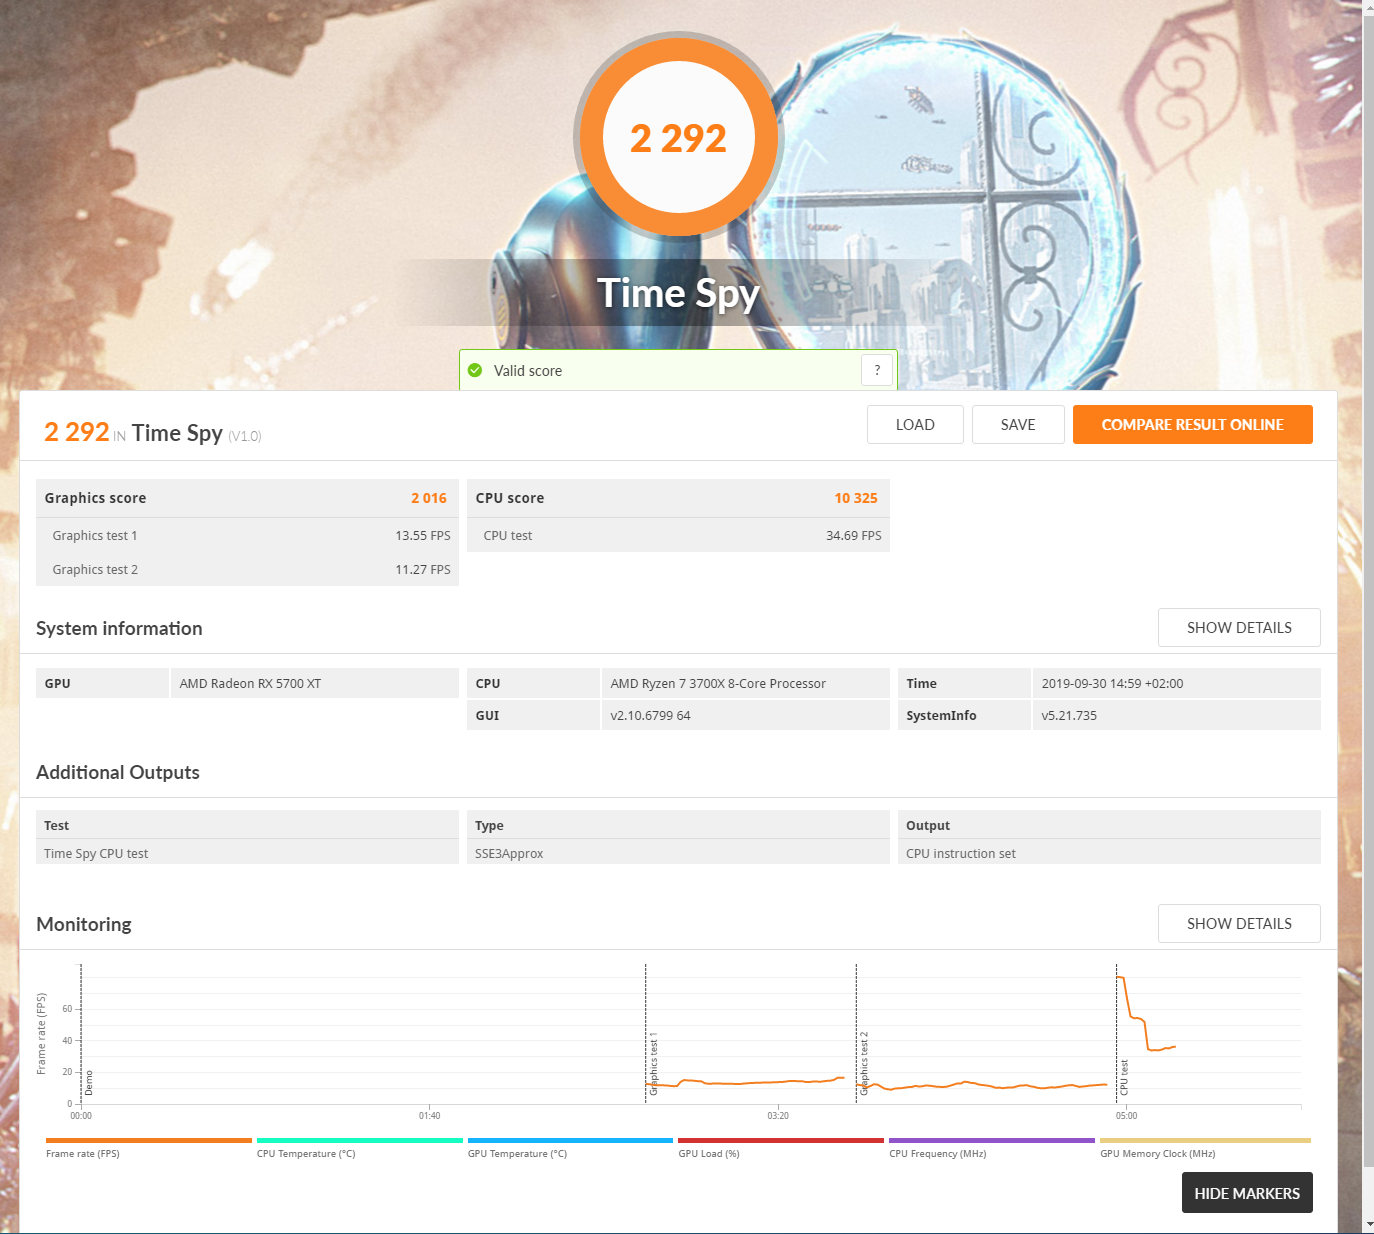The image size is (1374, 1234).
Task: Click HIDE MARKERS button
Action: click(1247, 1193)
